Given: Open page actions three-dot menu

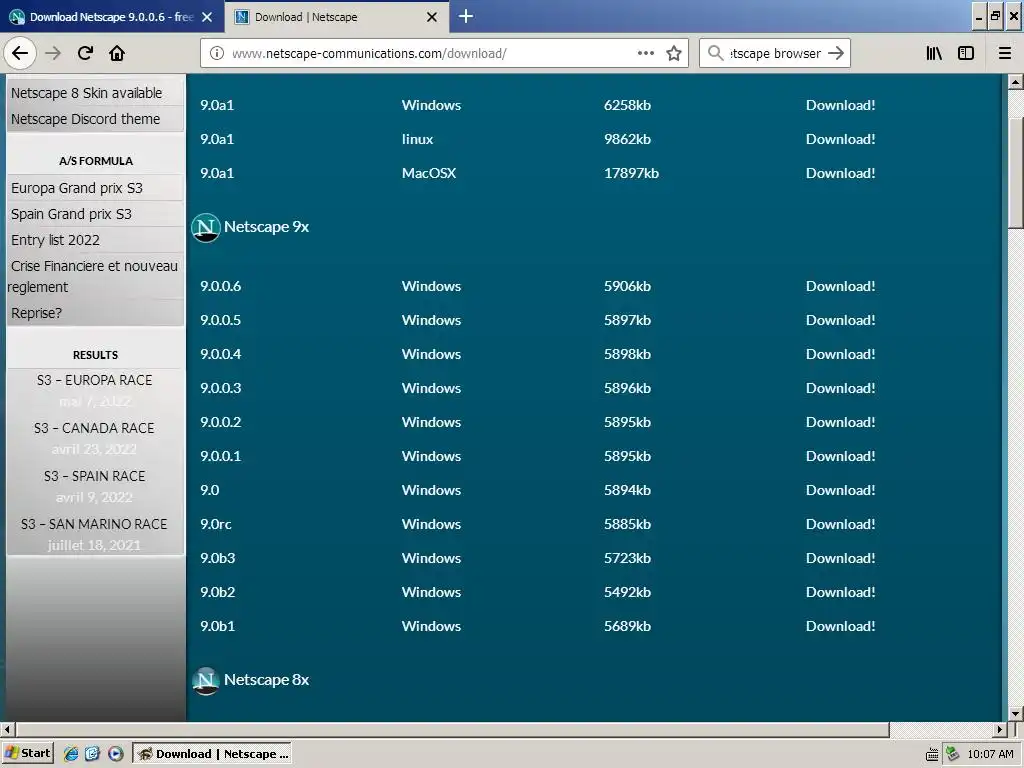Looking at the screenshot, I should point(646,53).
